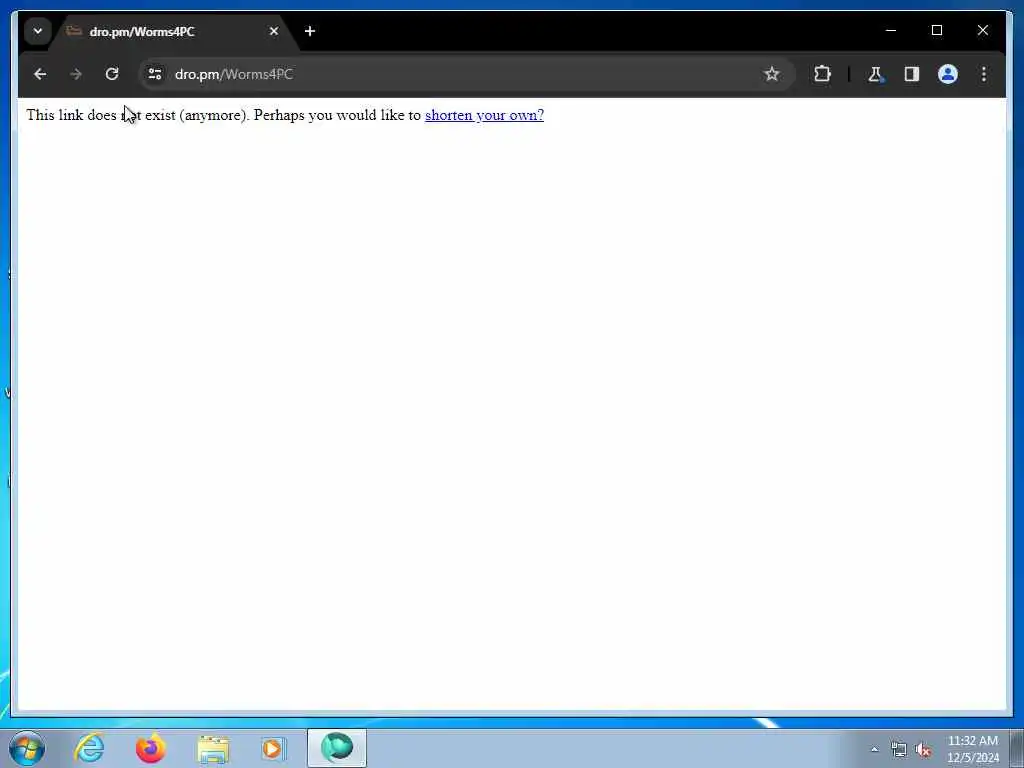1024x768 pixels.
Task: Go back to the previous page
Action: click(x=40, y=74)
